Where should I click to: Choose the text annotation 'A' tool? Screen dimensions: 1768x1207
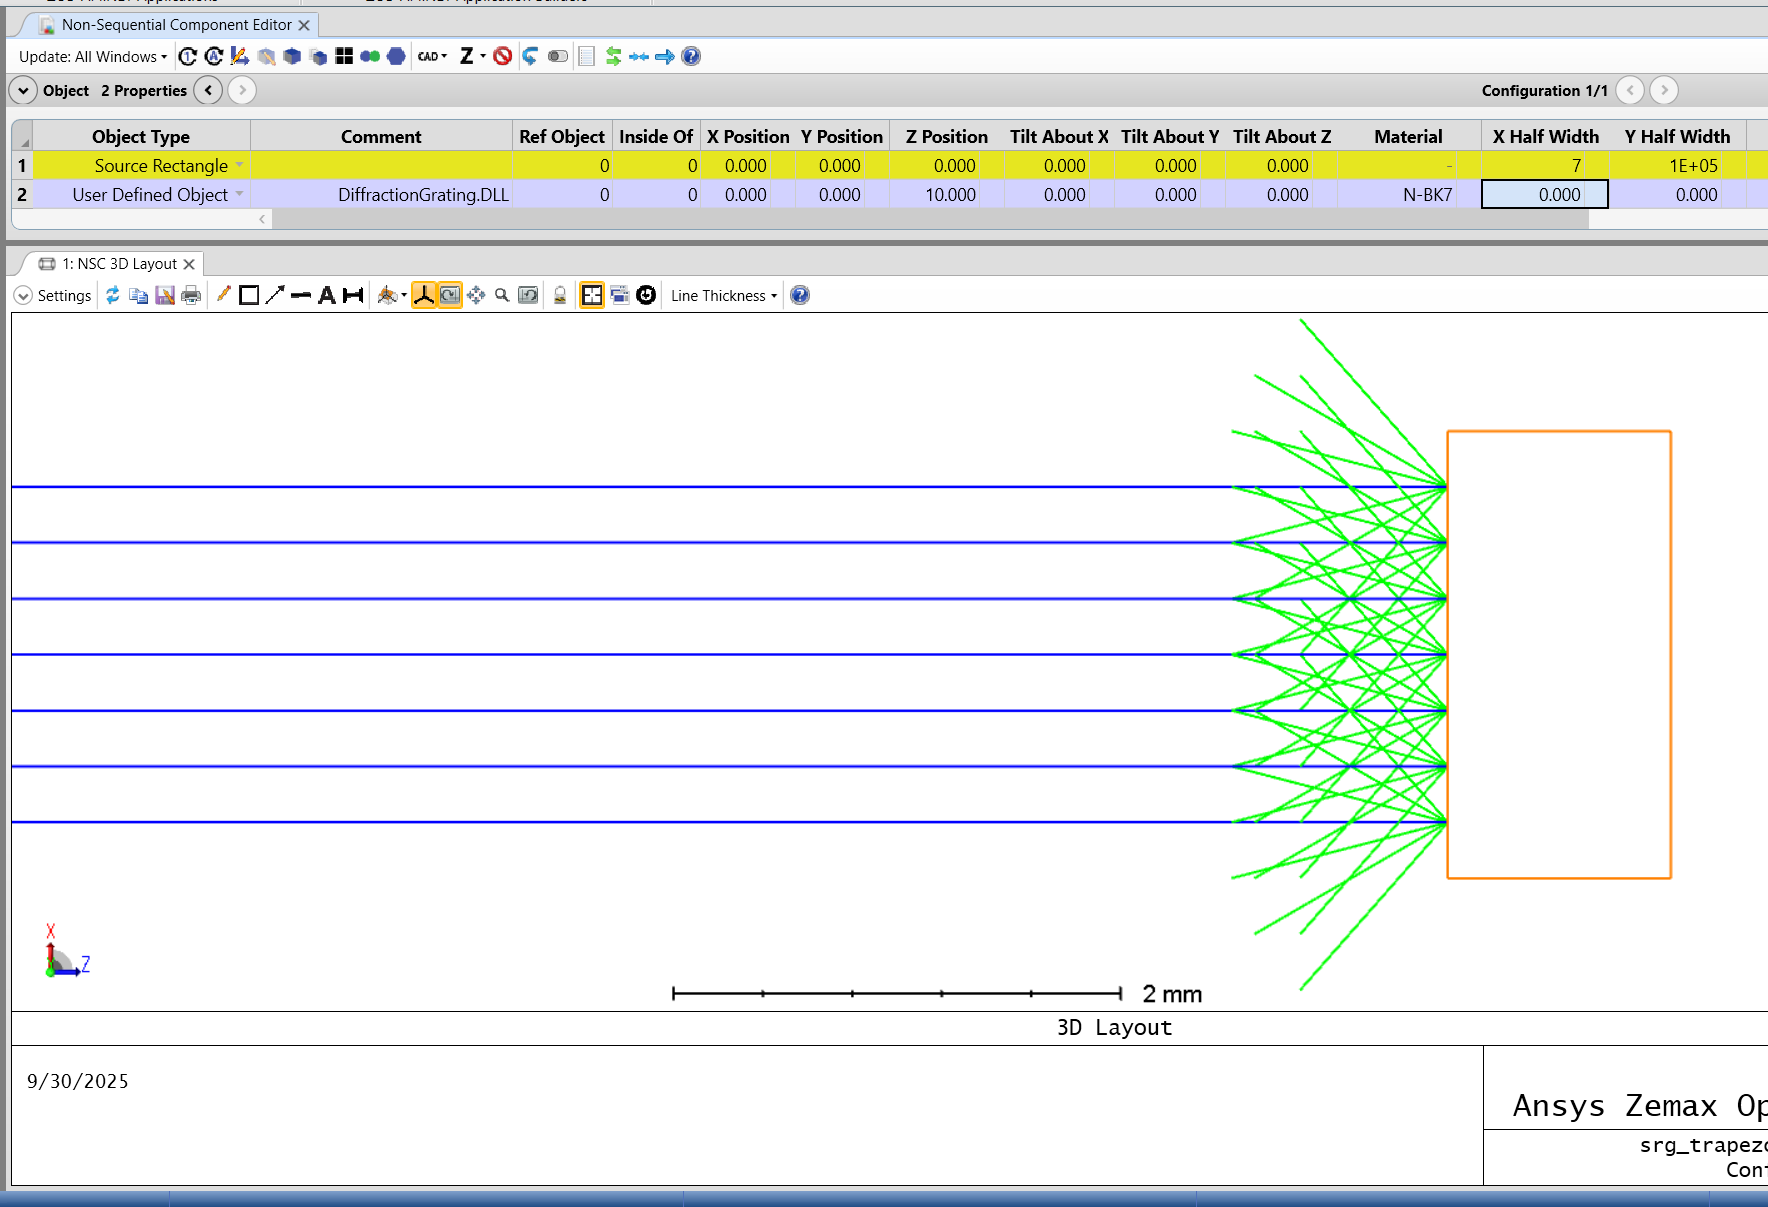pos(326,295)
